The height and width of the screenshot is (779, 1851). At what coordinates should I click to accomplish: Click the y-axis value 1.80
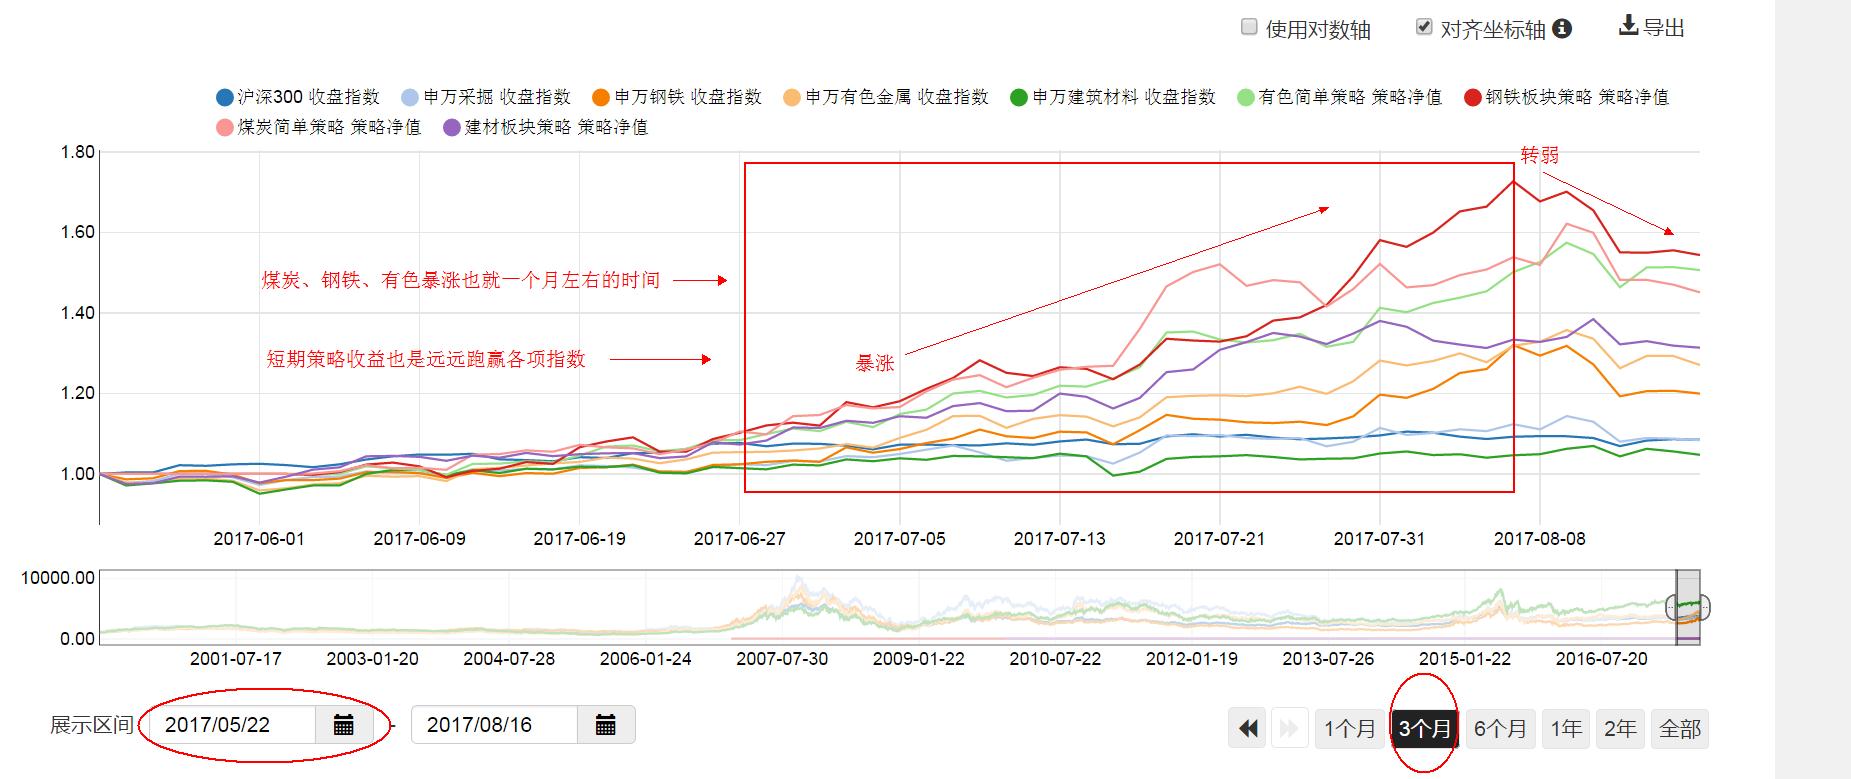tap(77, 152)
